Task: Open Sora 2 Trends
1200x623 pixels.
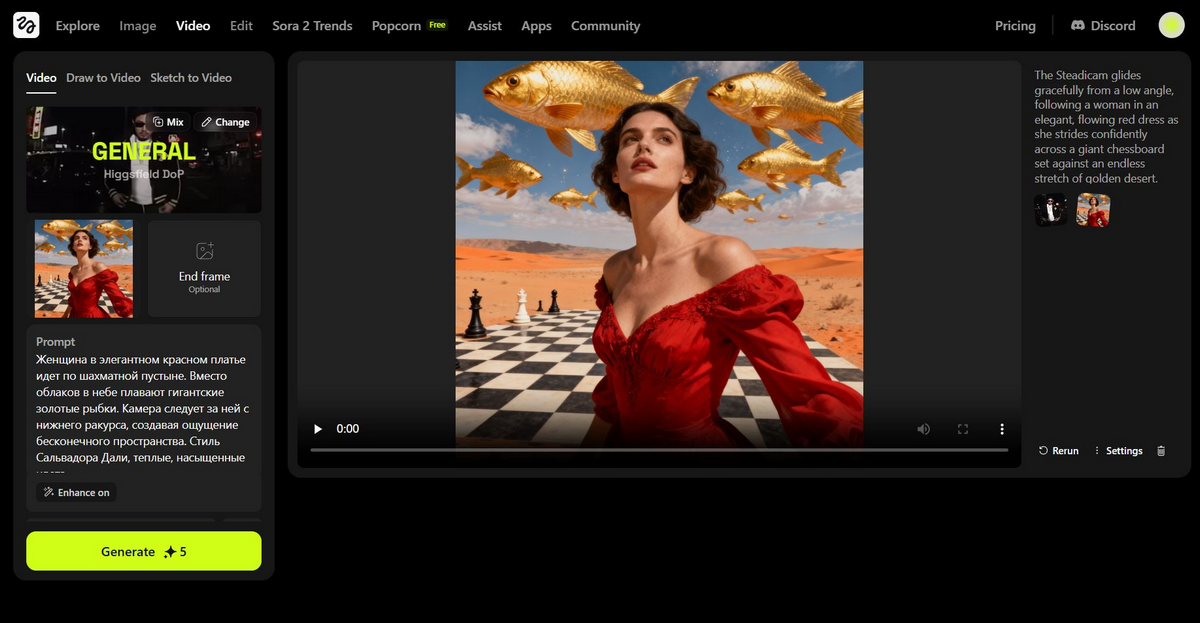Action: pyautogui.click(x=312, y=26)
